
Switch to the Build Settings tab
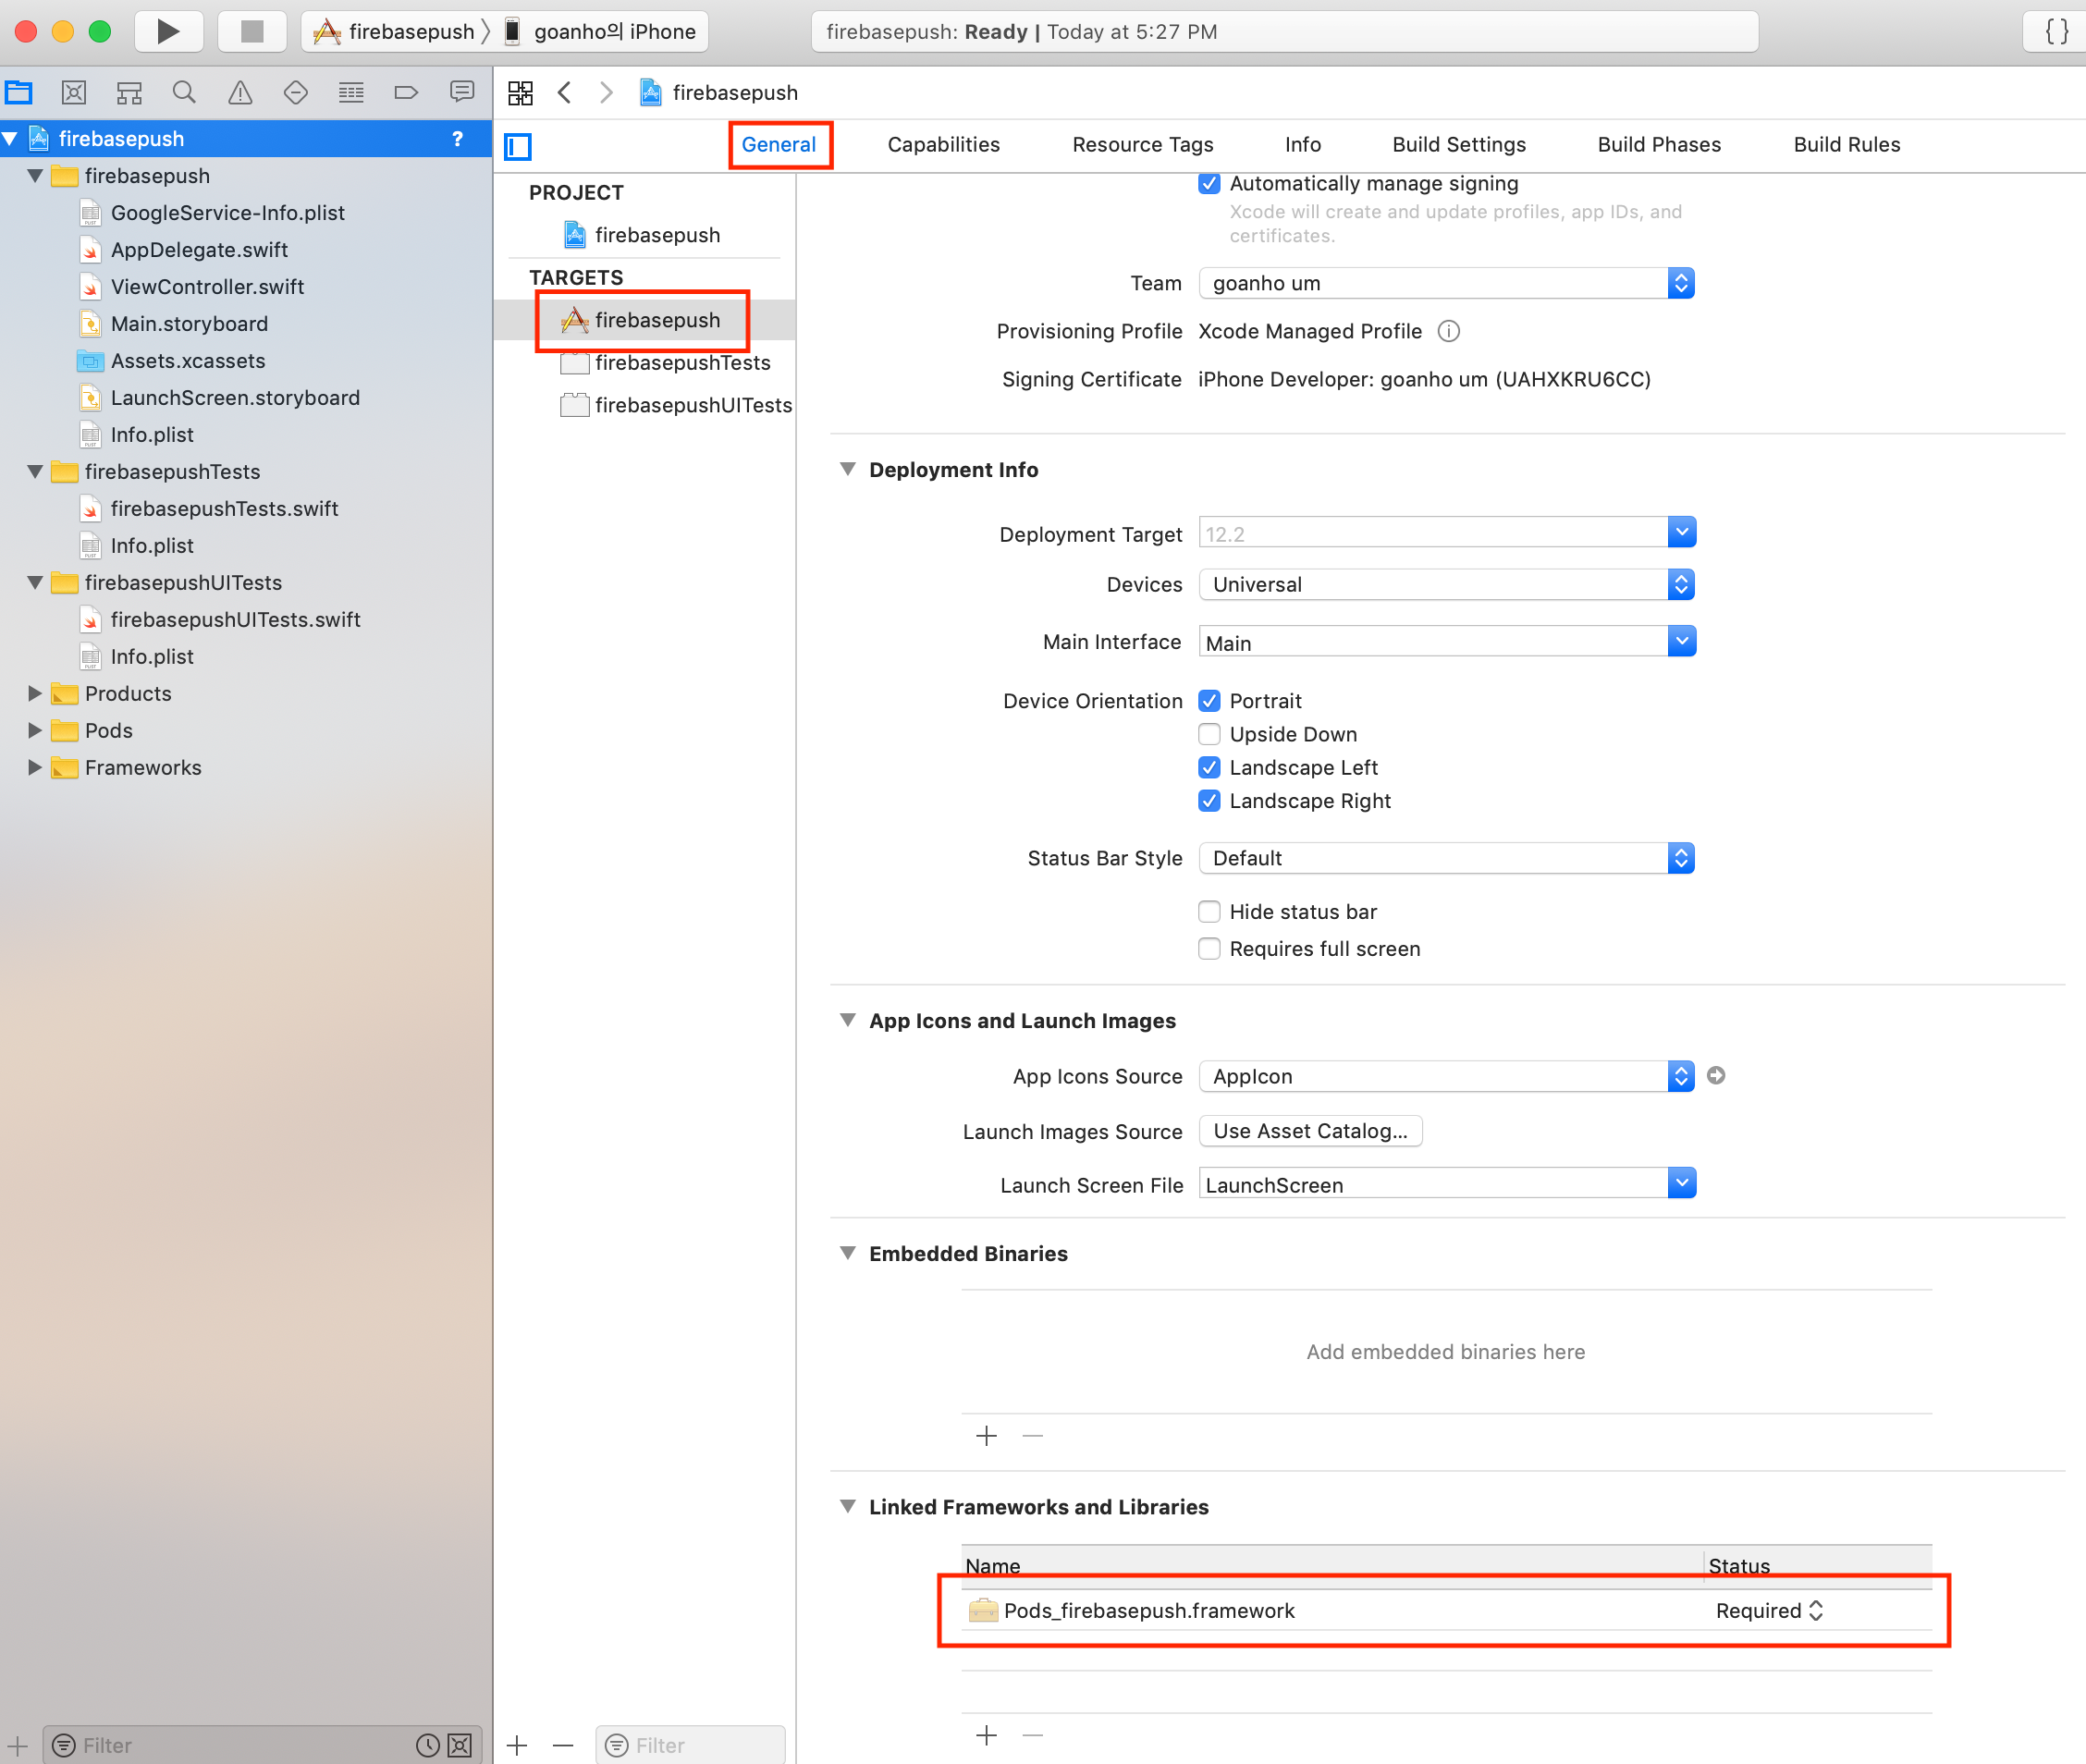(1458, 145)
